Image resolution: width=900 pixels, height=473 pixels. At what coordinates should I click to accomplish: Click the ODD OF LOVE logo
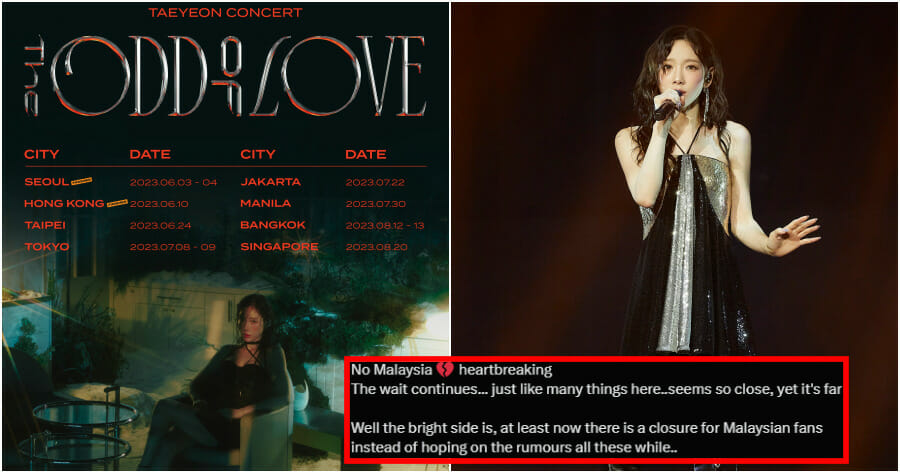tap(225, 76)
